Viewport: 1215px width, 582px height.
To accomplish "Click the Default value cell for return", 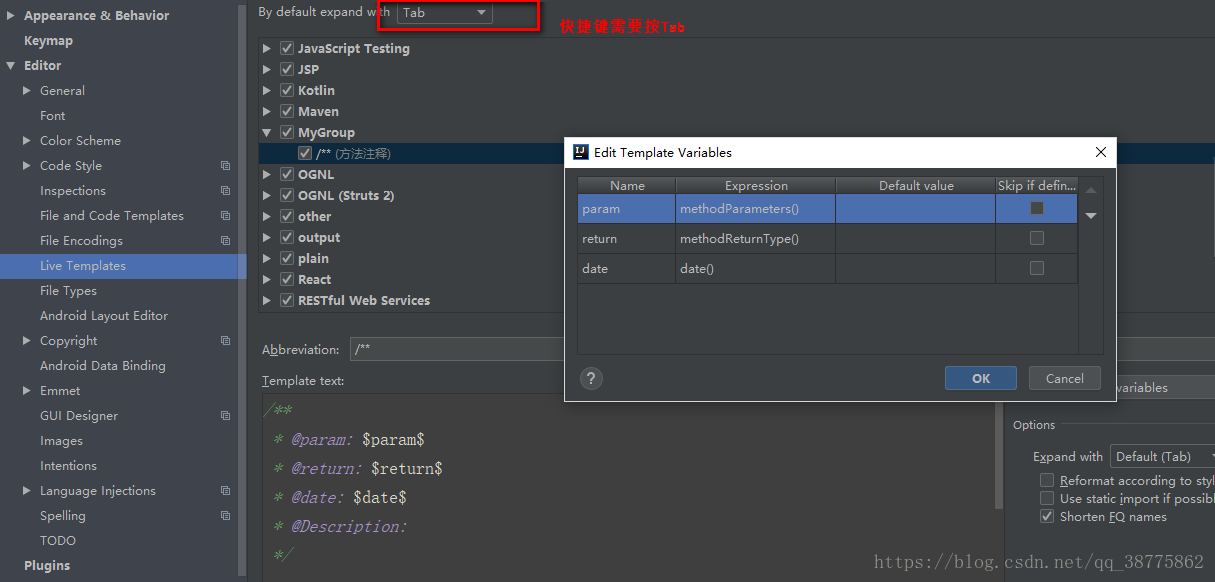I will point(916,238).
